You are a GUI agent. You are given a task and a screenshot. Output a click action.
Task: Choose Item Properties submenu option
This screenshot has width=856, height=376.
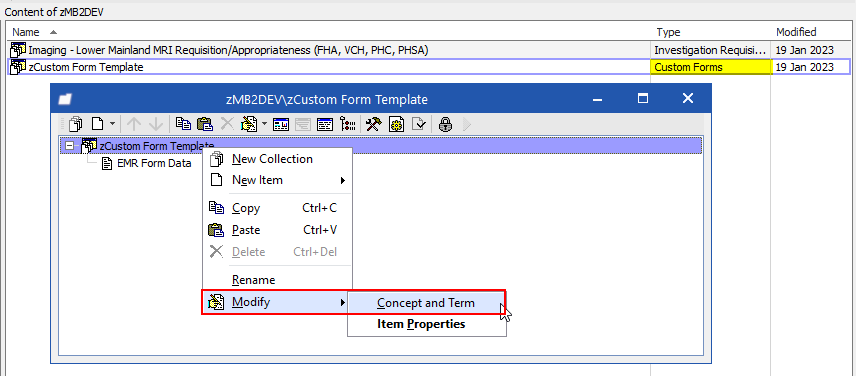coord(426,324)
